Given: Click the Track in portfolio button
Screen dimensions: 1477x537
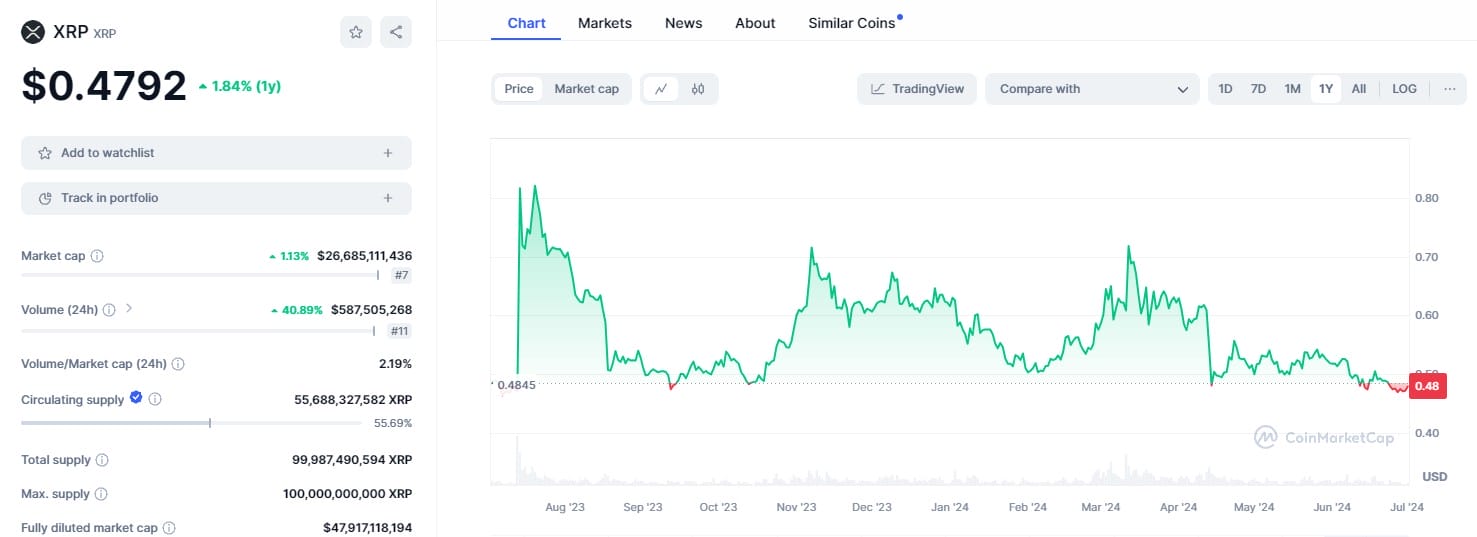Looking at the screenshot, I should [x=216, y=198].
